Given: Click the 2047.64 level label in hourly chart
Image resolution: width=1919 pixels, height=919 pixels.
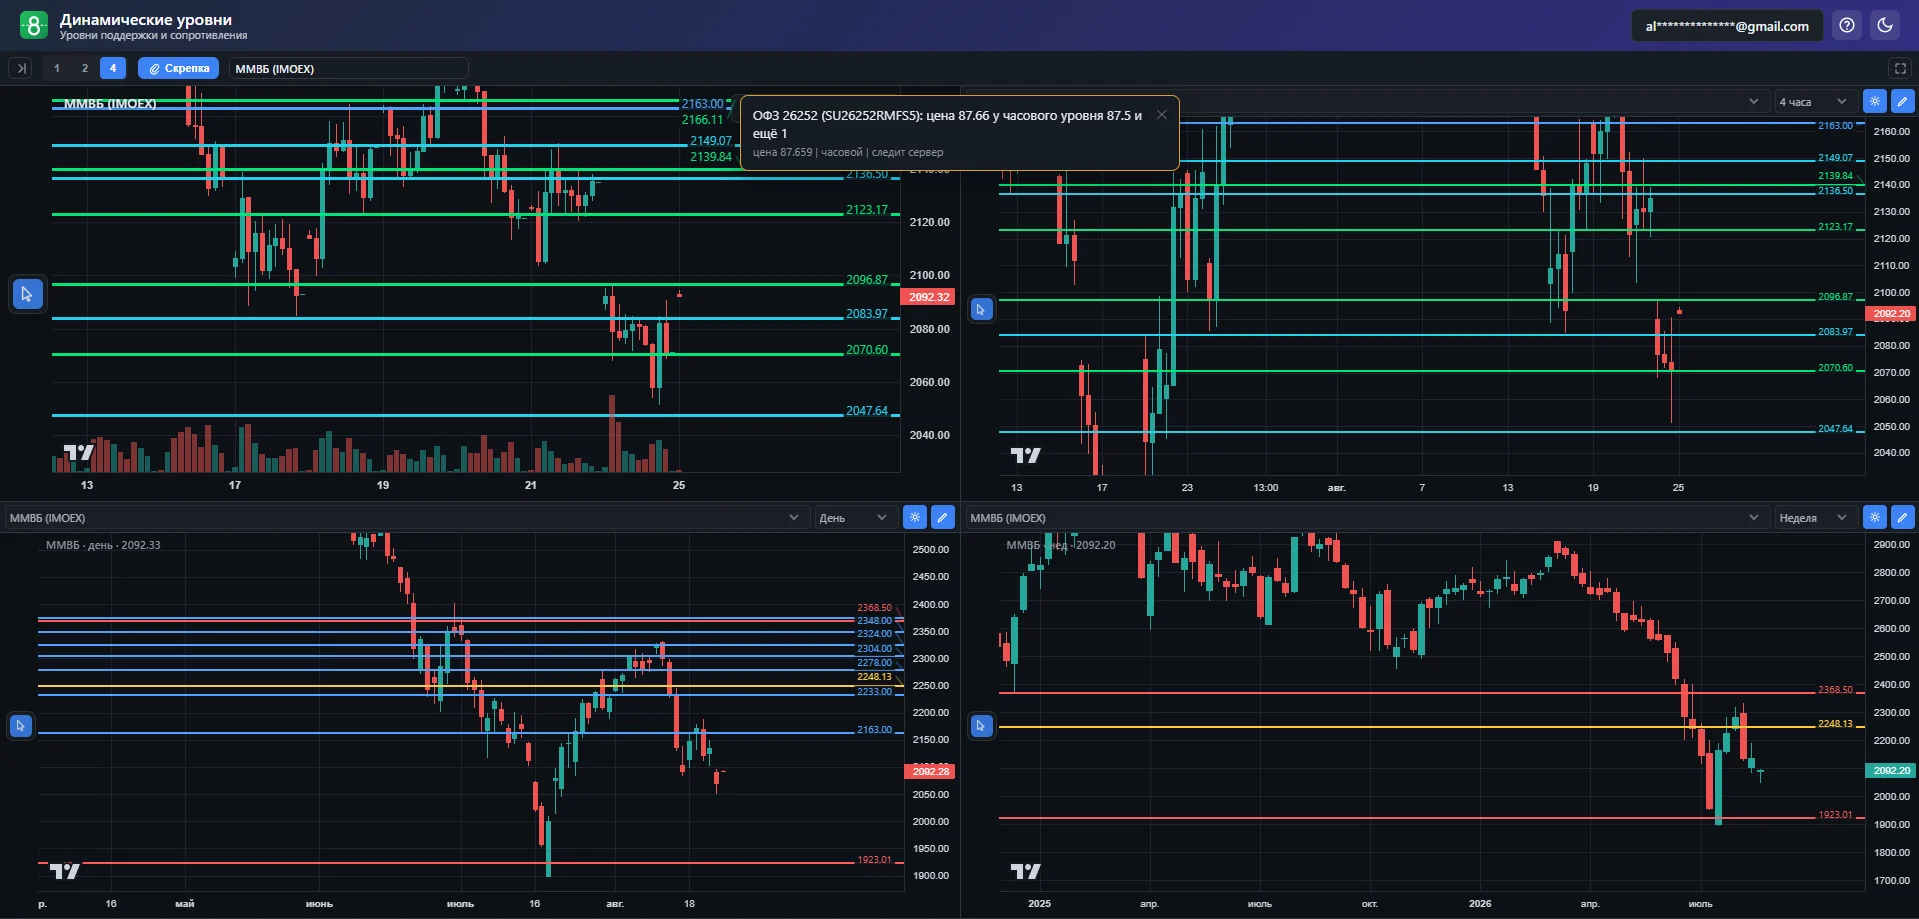Looking at the screenshot, I should click(x=867, y=411).
